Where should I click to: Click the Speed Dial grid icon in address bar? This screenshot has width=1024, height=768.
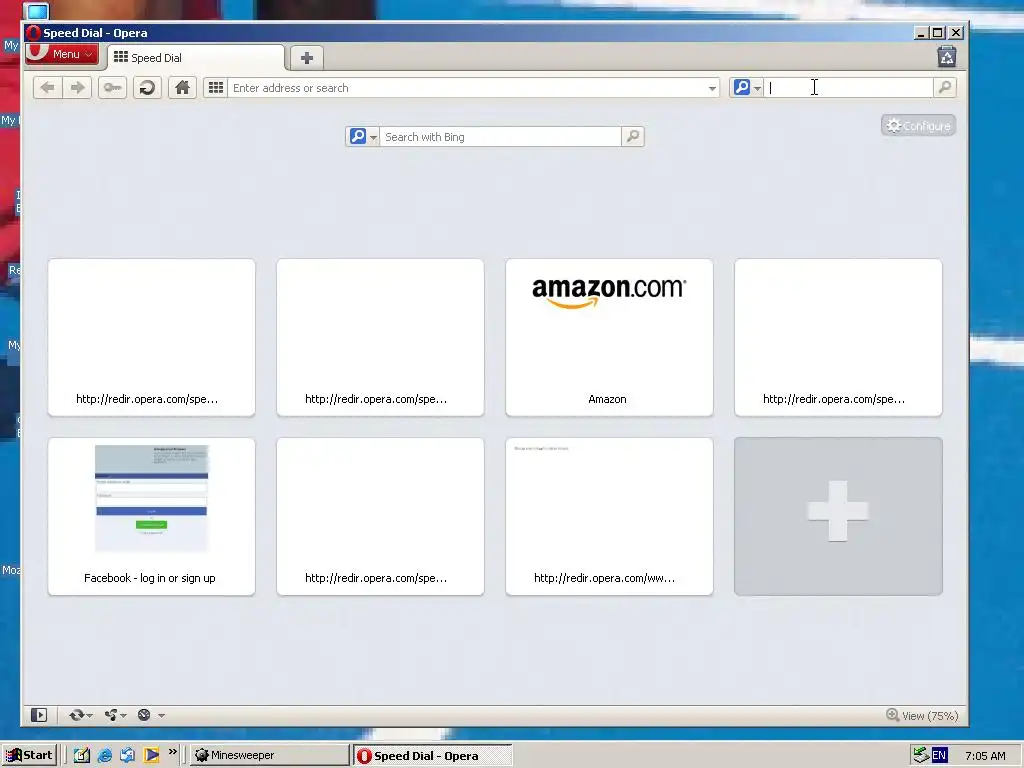216,88
